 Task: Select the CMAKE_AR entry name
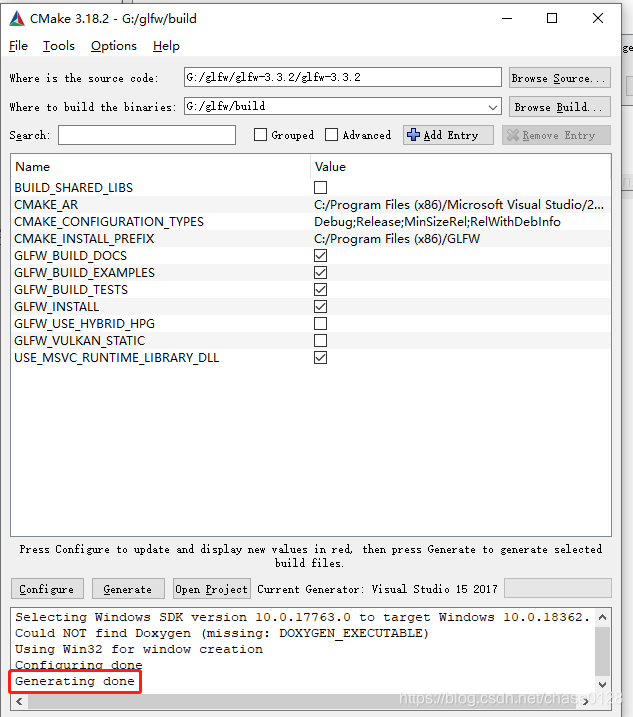[46, 204]
